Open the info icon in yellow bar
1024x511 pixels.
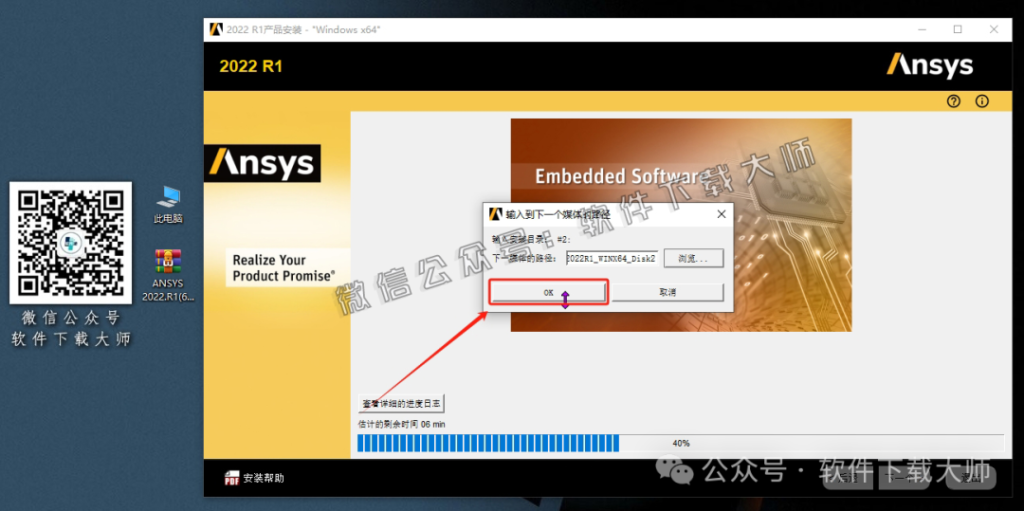pyautogui.click(x=982, y=101)
